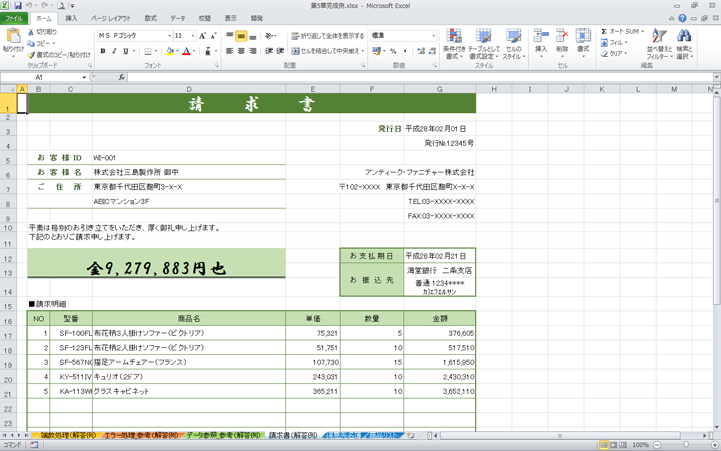Select the column D header

click(x=189, y=89)
